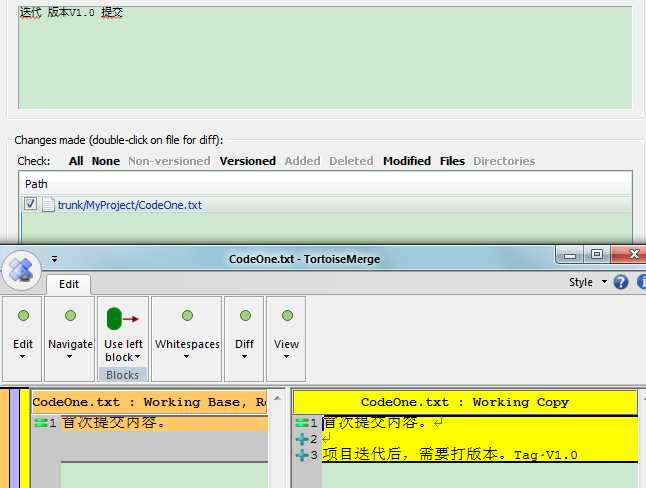646x488 pixels.
Task: Toggle the checkbox for trunk/MyProject/CodeOne.txt
Action: tap(30, 204)
